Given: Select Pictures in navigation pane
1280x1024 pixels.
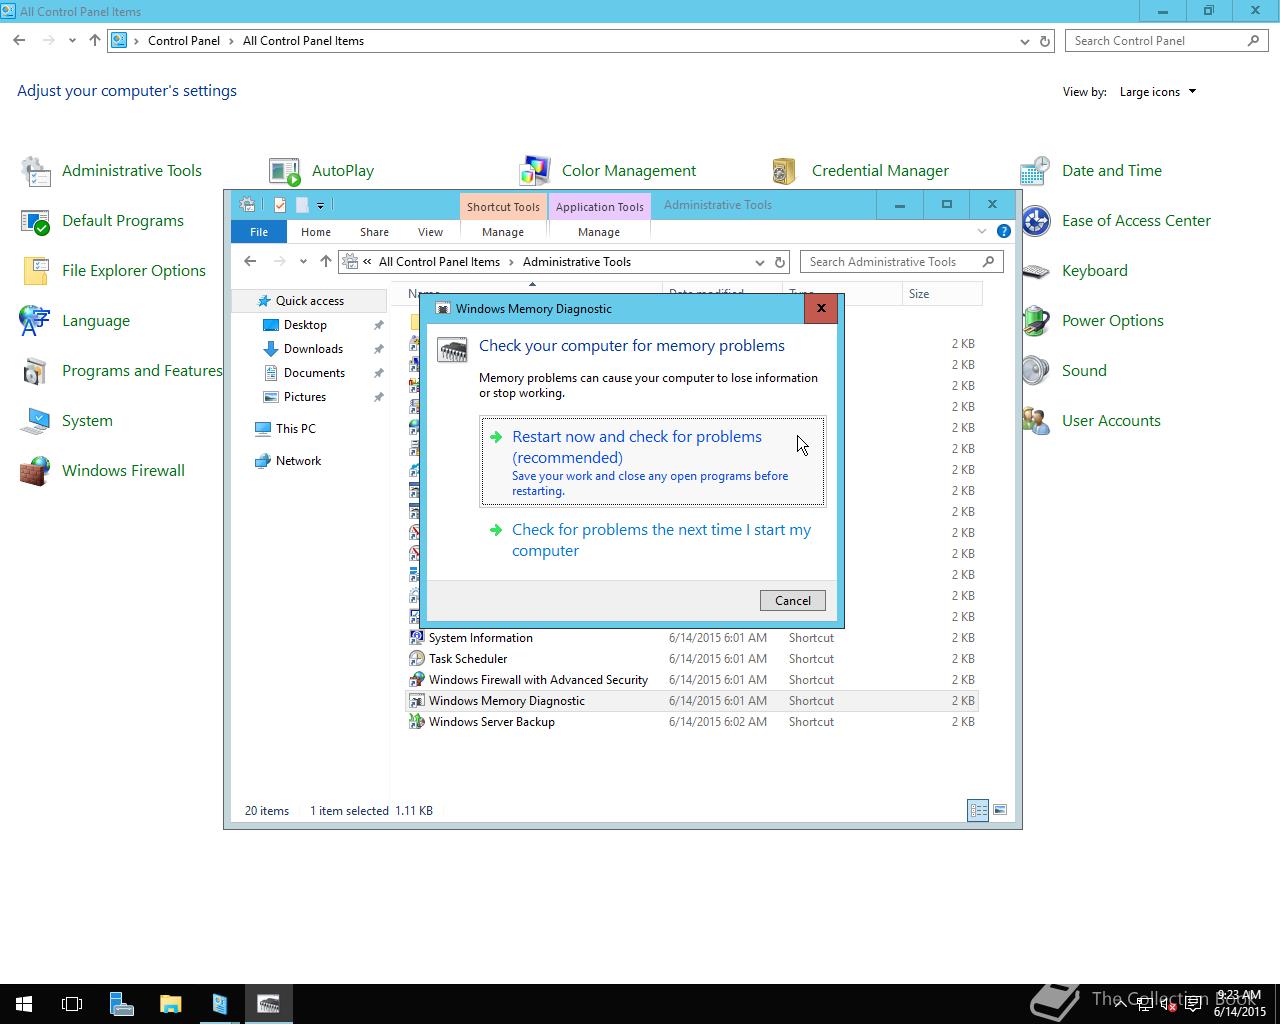Looking at the screenshot, I should [x=304, y=397].
